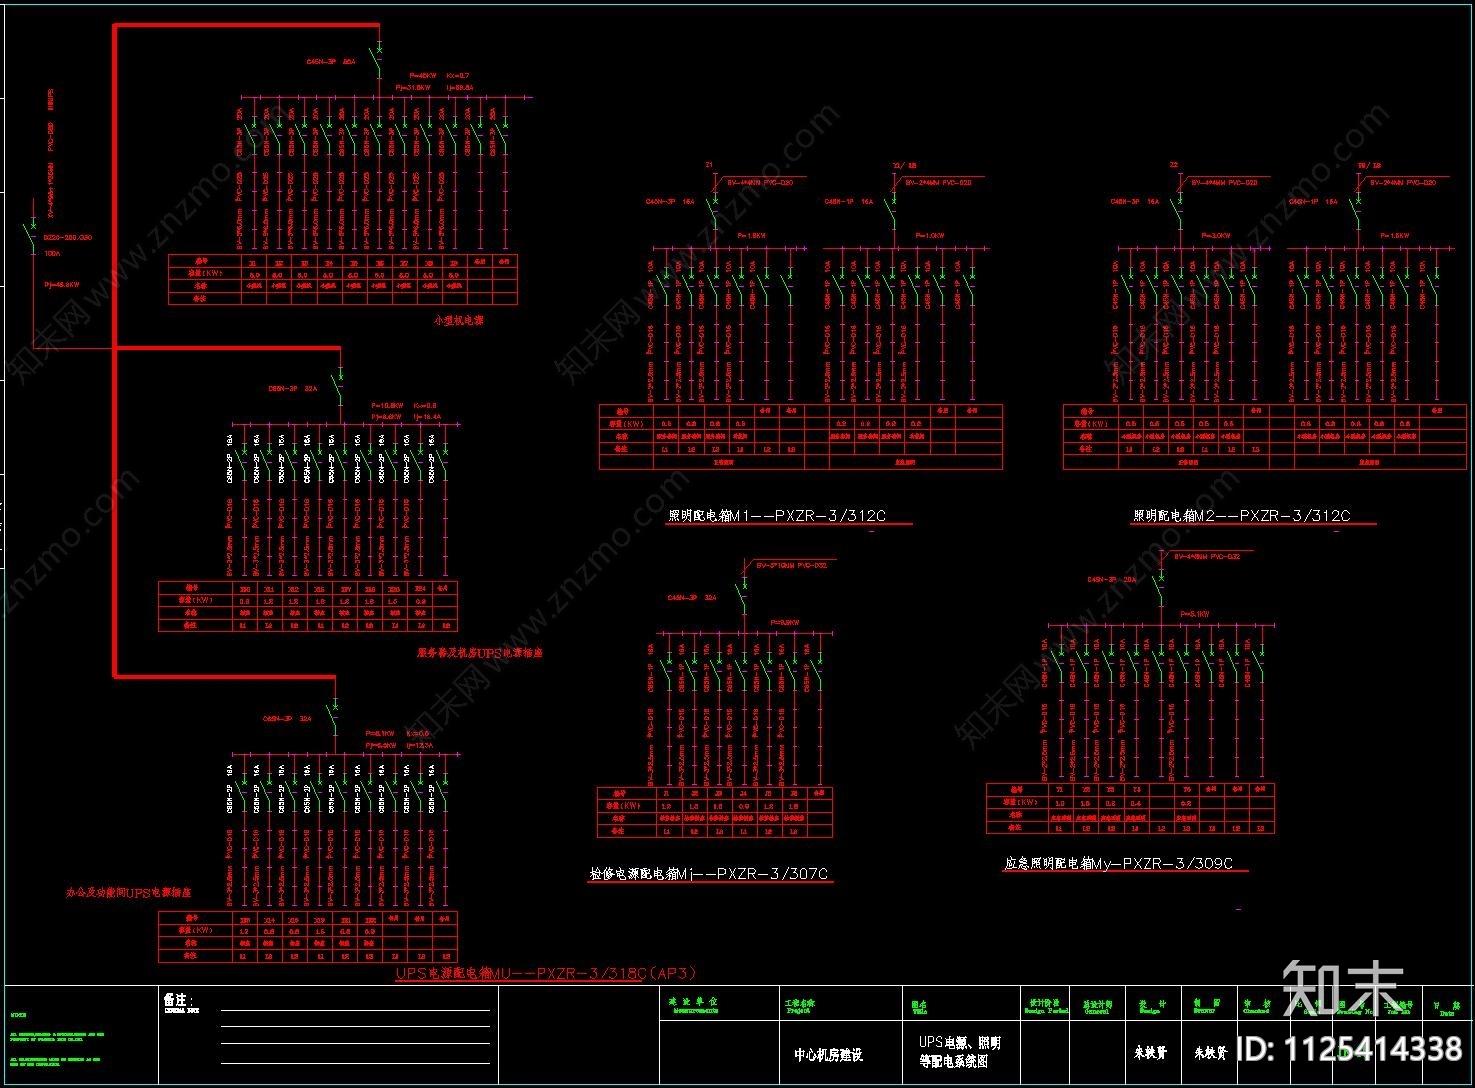Select the P=10.8KW load annotation

tap(388, 406)
